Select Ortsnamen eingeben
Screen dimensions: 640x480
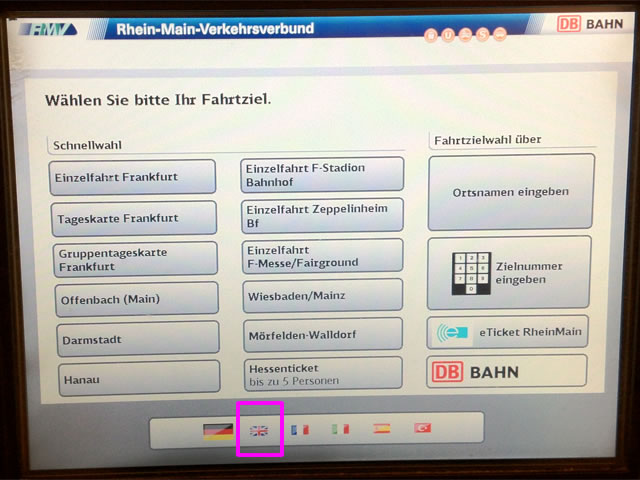tap(510, 191)
